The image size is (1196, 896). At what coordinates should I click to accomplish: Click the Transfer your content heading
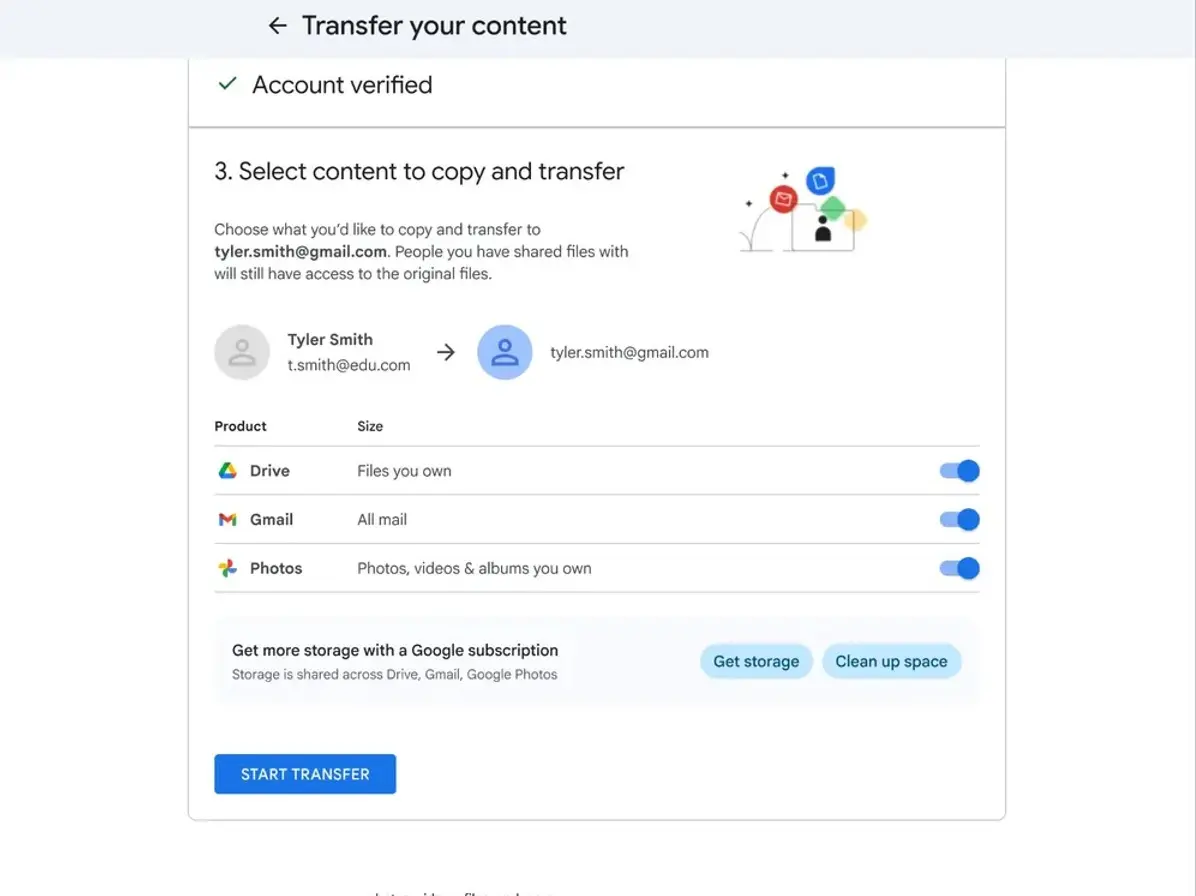pyautogui.click(x=434, y=25)
